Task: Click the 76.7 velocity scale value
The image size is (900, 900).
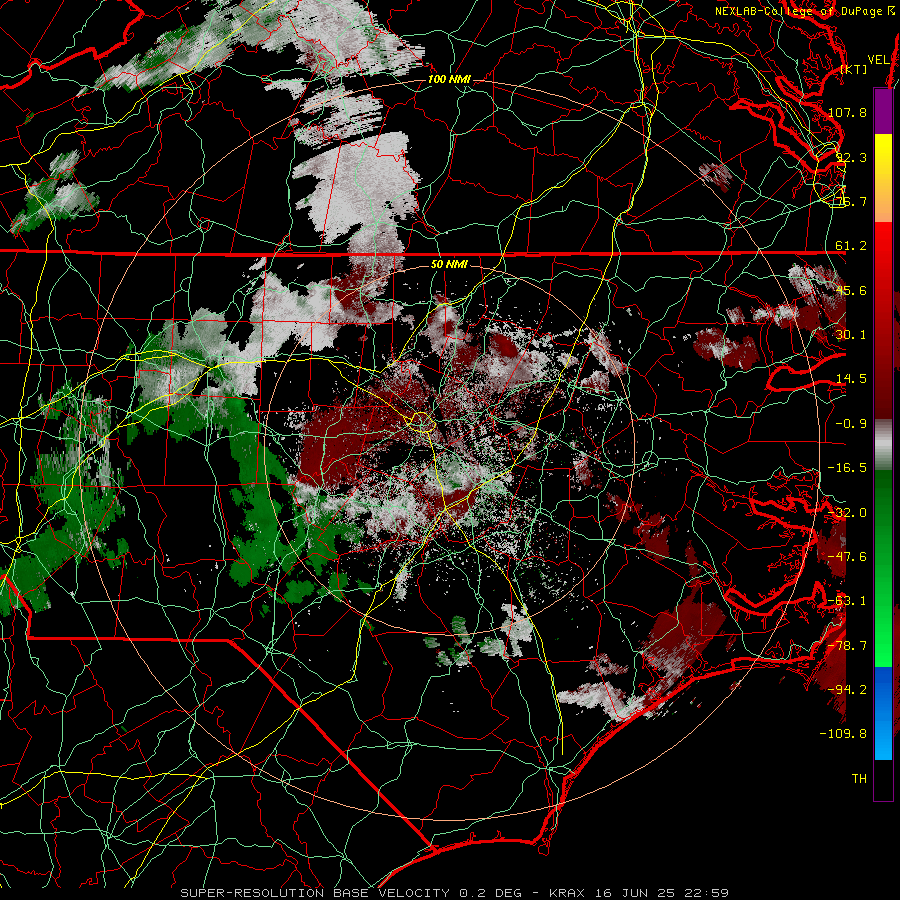Action: point(852,201)
